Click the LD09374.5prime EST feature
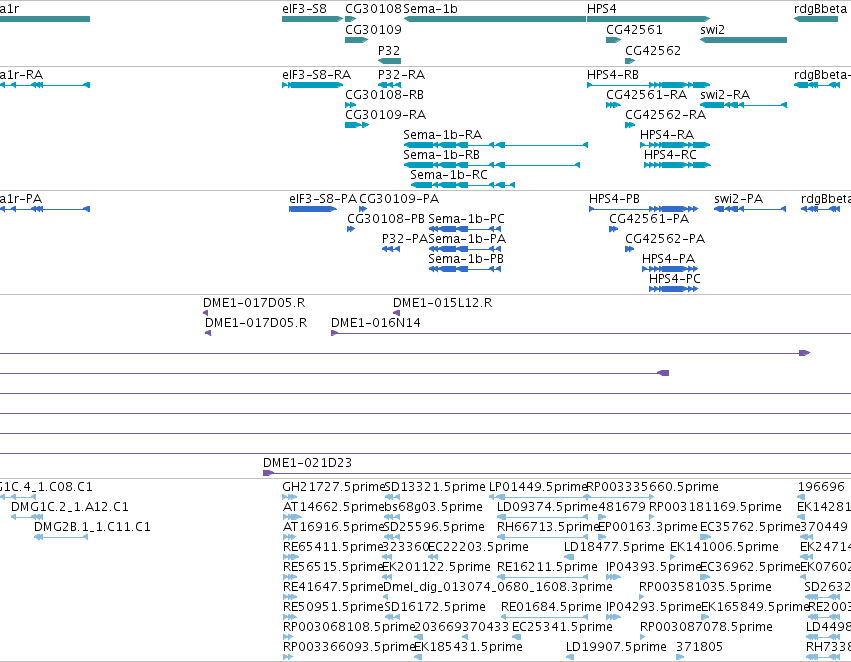The image size is (851, 662). click(x=543, y=517)
